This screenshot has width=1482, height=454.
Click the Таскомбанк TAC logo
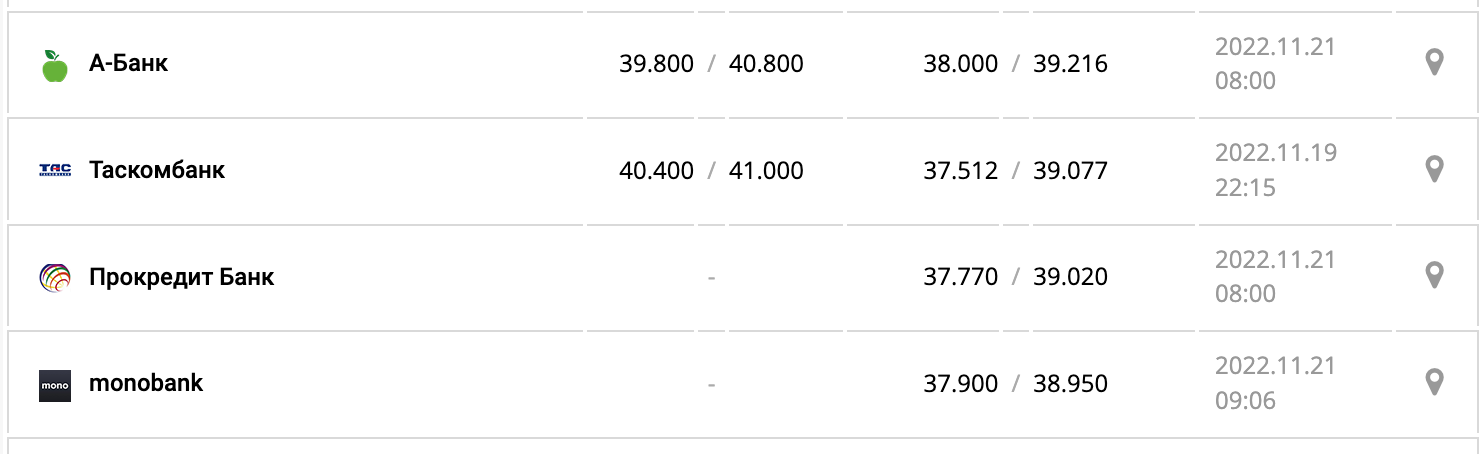[55, 171]
